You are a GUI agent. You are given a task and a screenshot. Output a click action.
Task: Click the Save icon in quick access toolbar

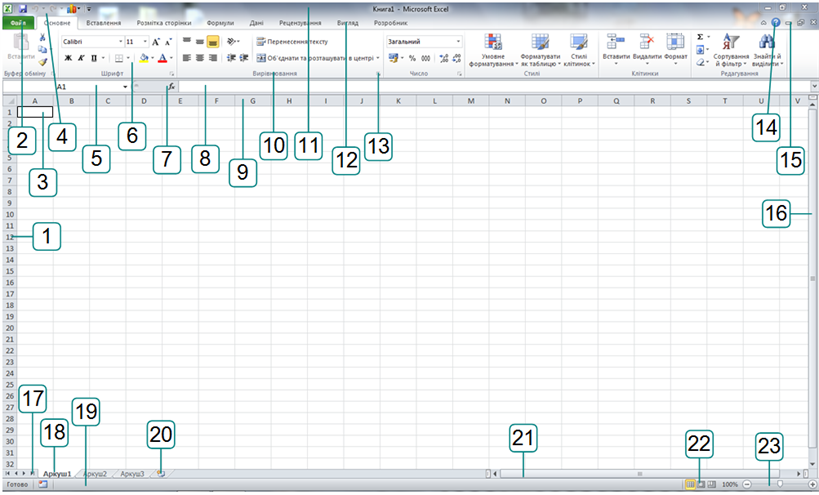tap(22, 7)
